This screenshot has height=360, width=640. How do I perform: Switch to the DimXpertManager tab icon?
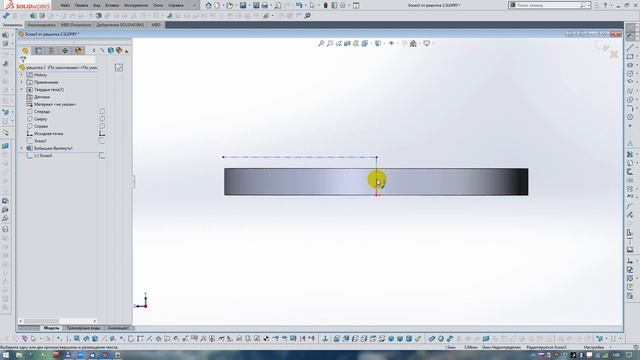[x=65, y=51]
